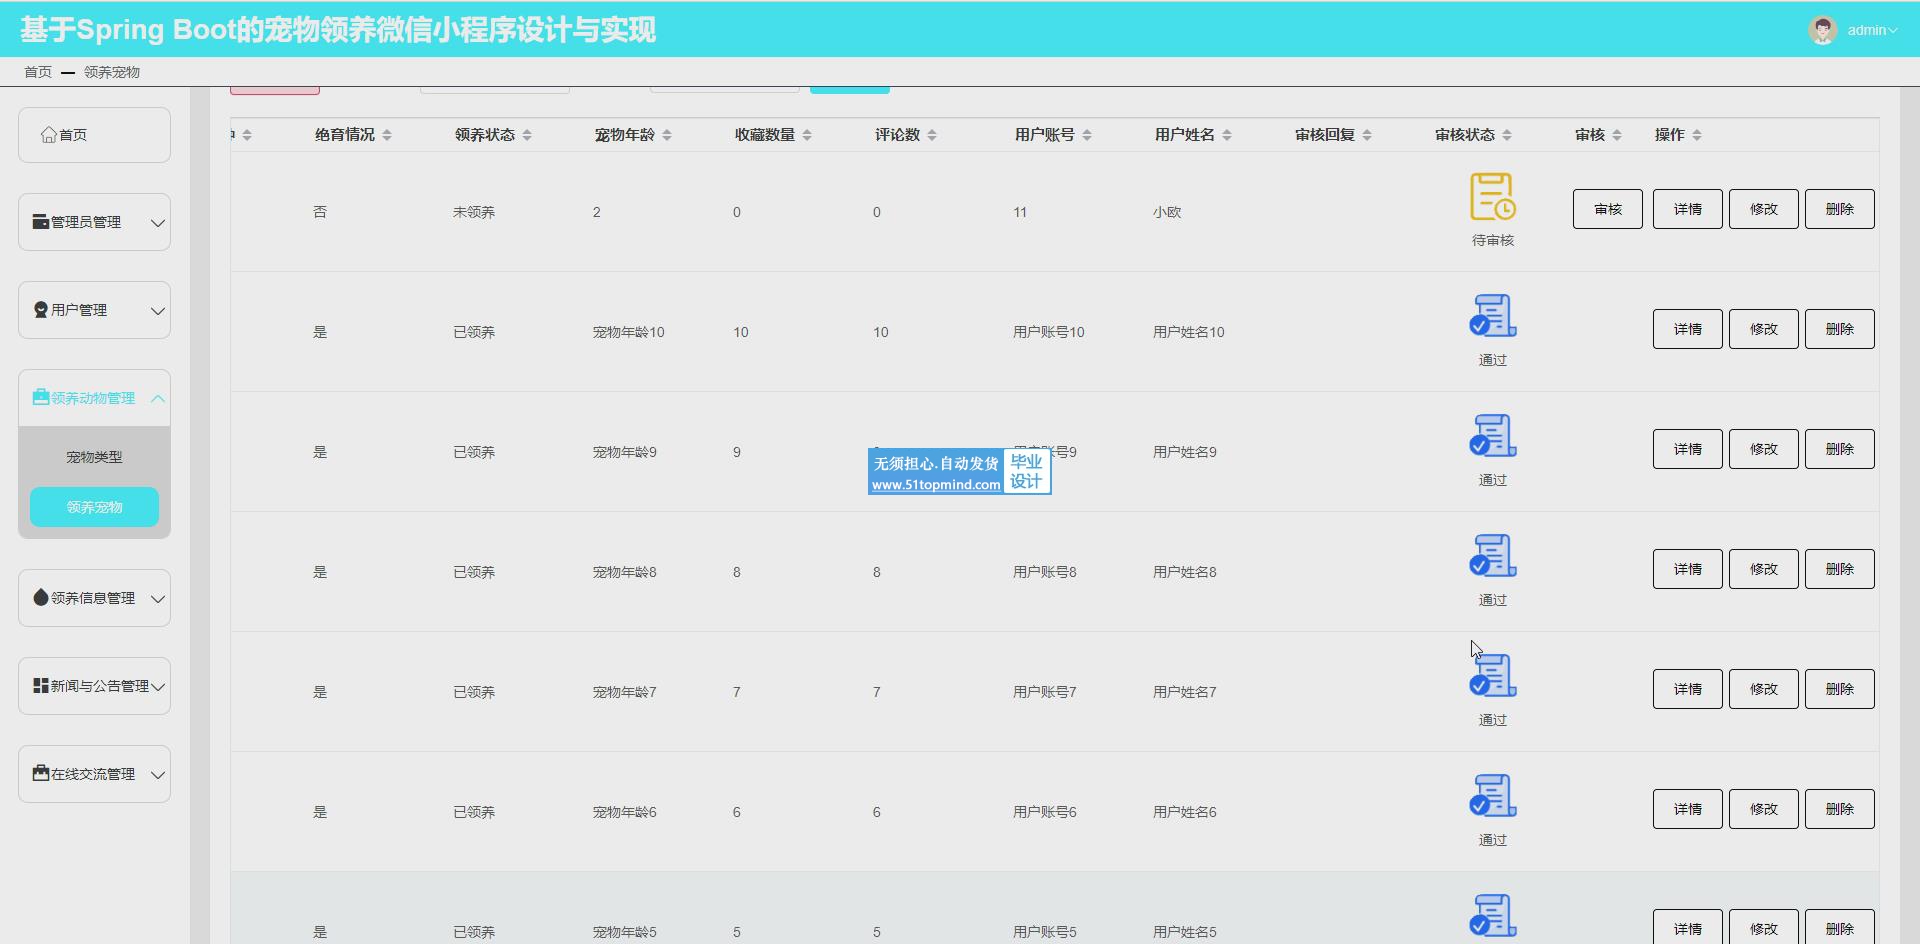Click the admin avatar picture
Screen dimensions: 1920x944
(x=1822, y=30)
